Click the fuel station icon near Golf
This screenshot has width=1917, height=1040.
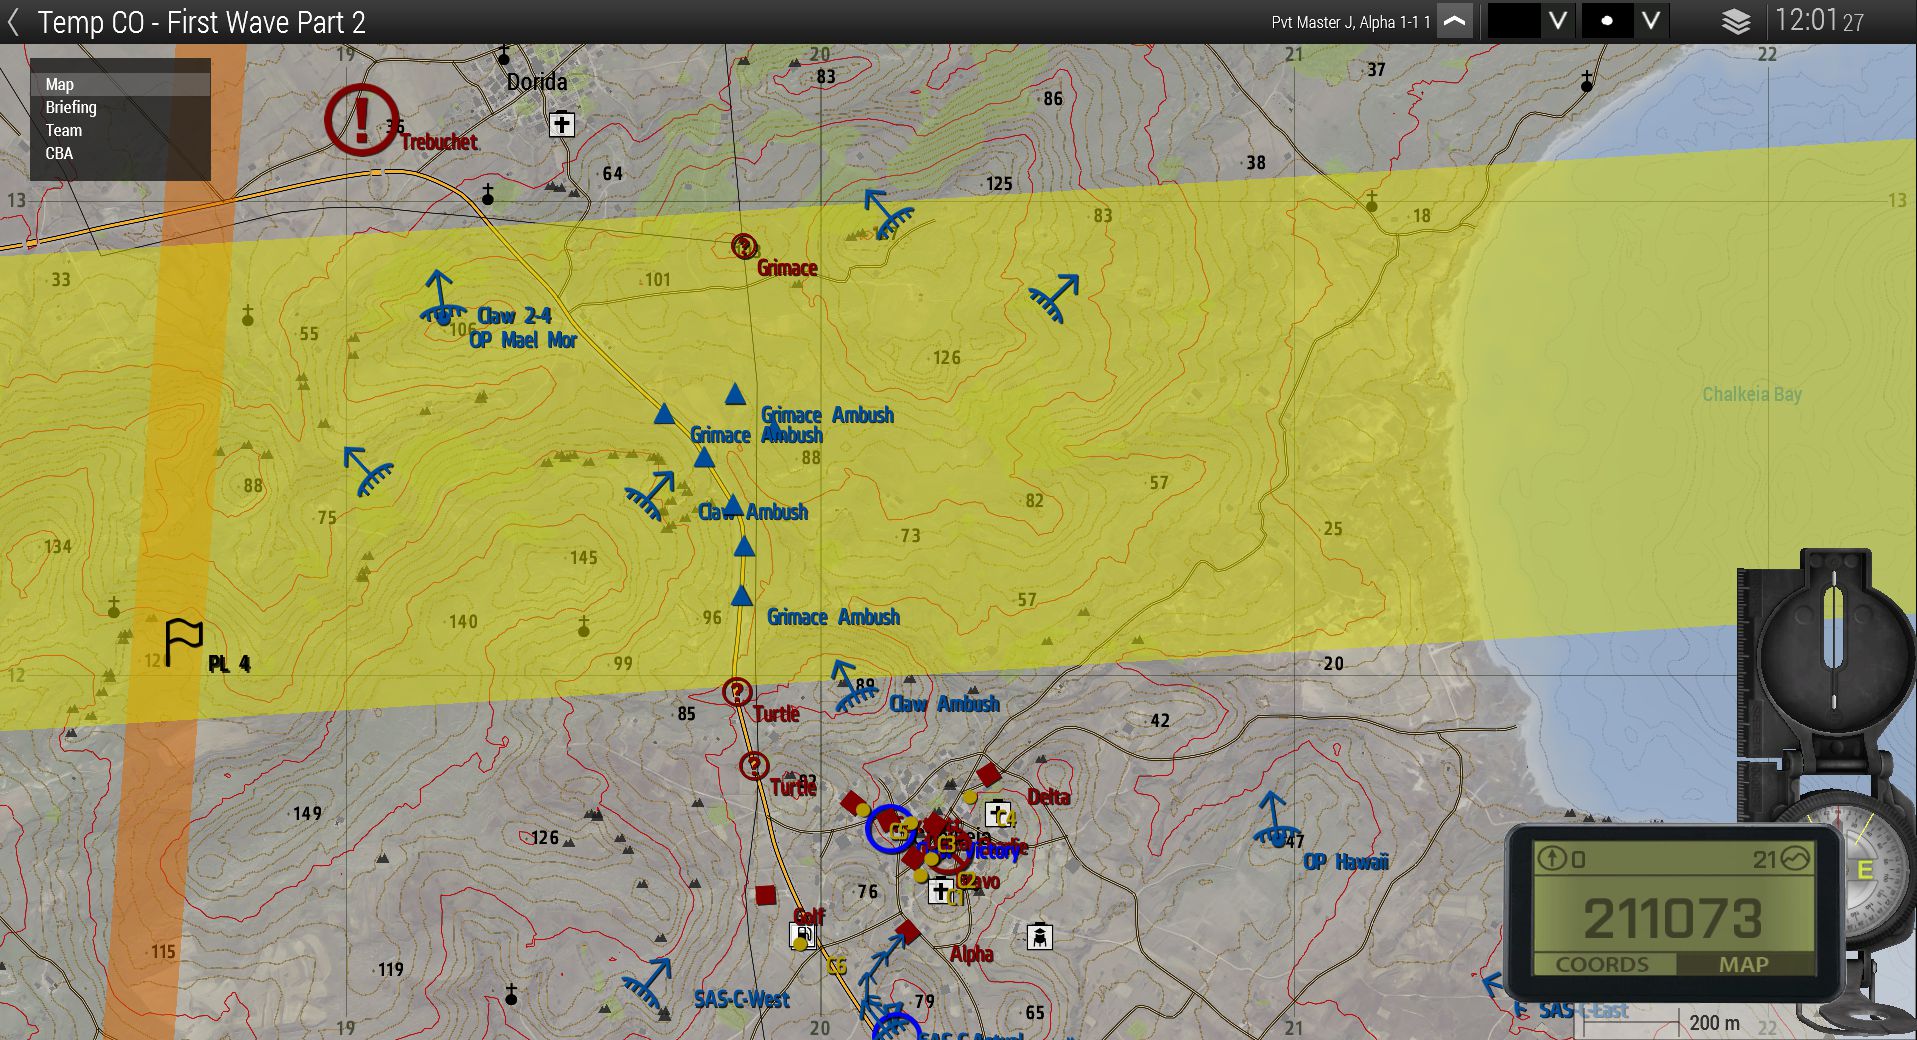click(801, 936)
